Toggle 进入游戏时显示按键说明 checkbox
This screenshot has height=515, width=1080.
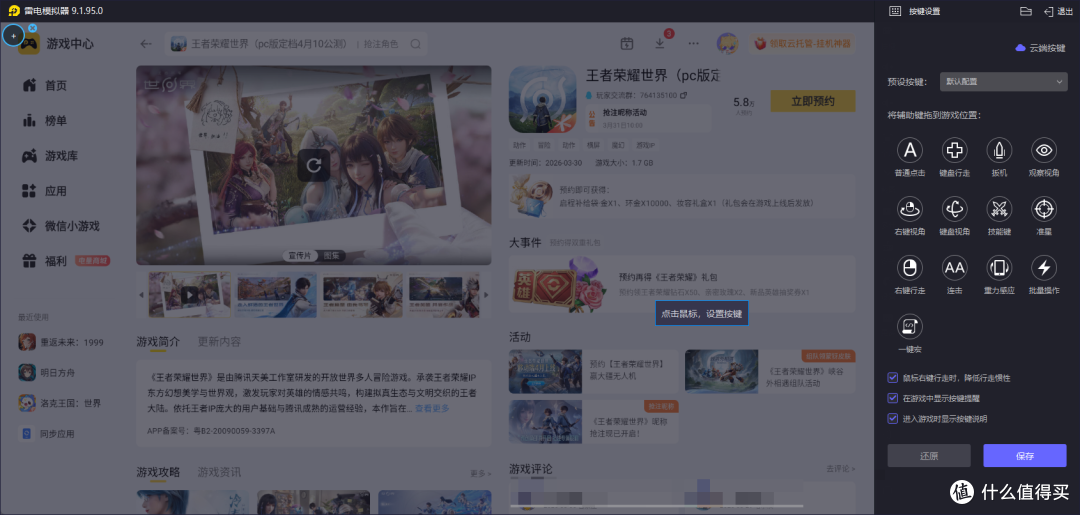pos(893,419)
